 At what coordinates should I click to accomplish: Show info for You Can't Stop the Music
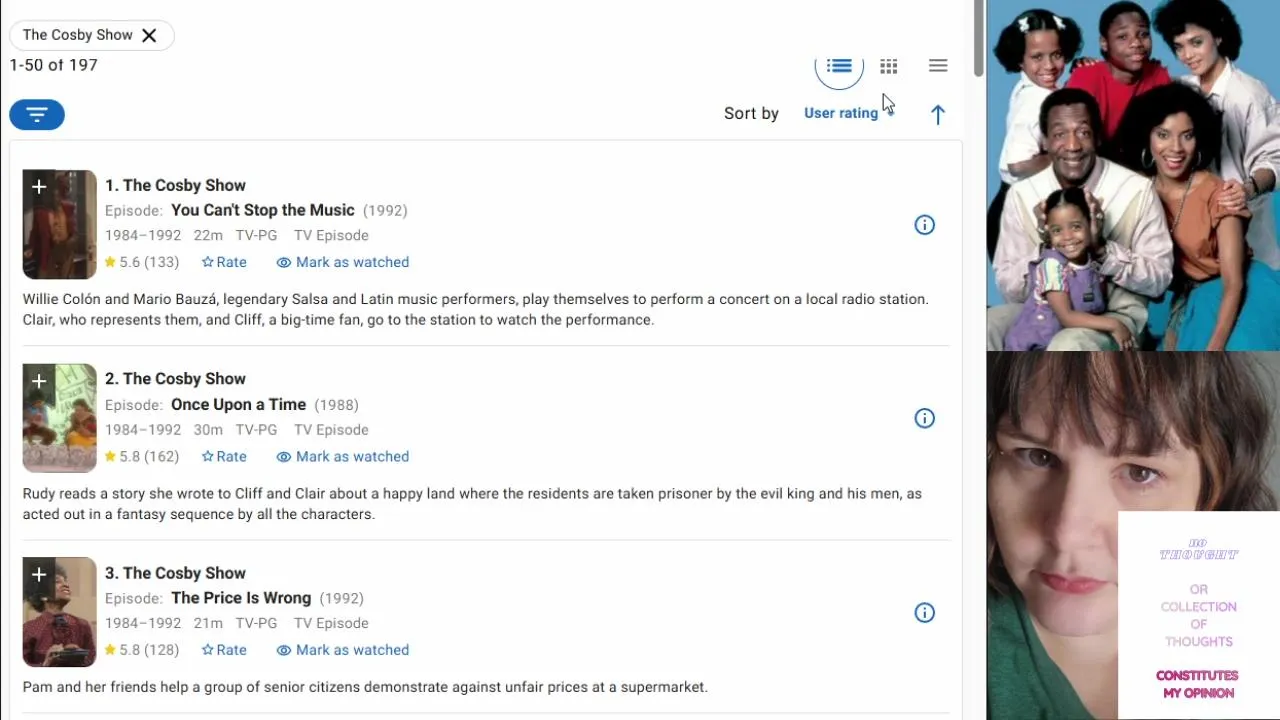pos(925,225)
